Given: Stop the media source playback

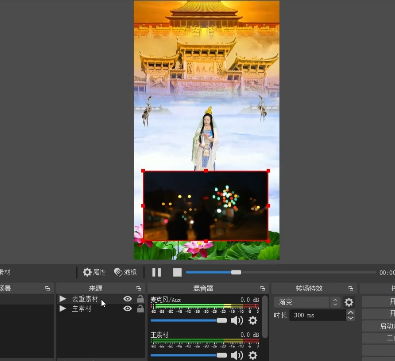Looking at the screenshot, I should (x=177, y=272).
